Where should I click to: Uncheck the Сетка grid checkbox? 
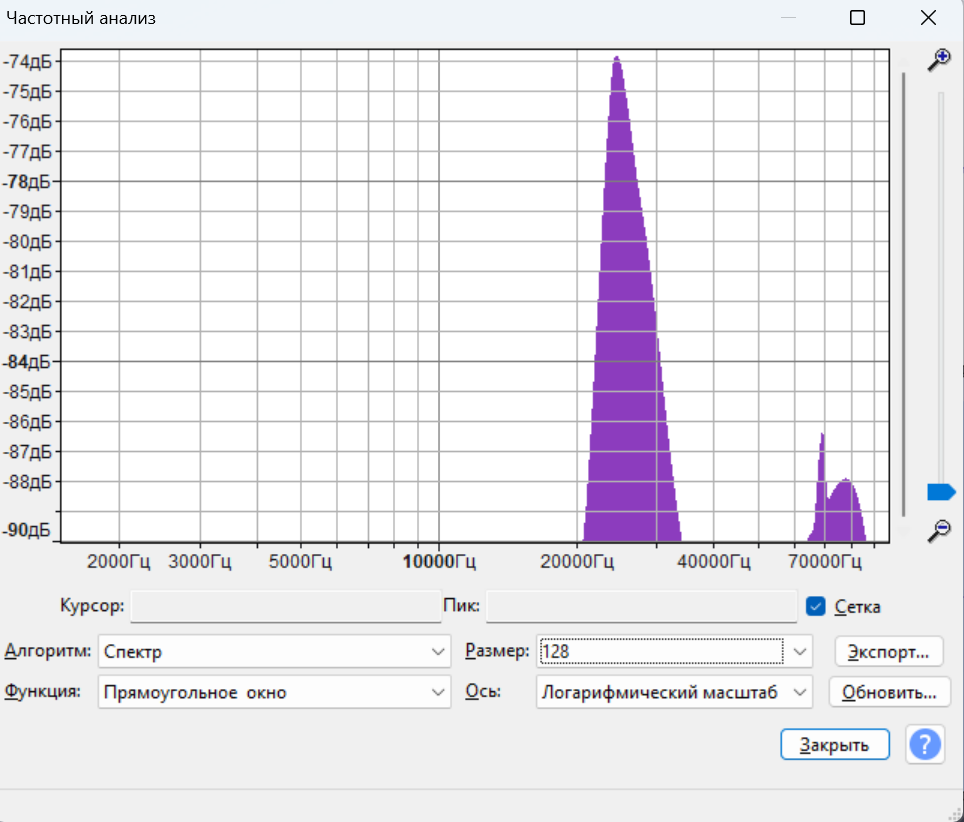click(x=815, y=606)
